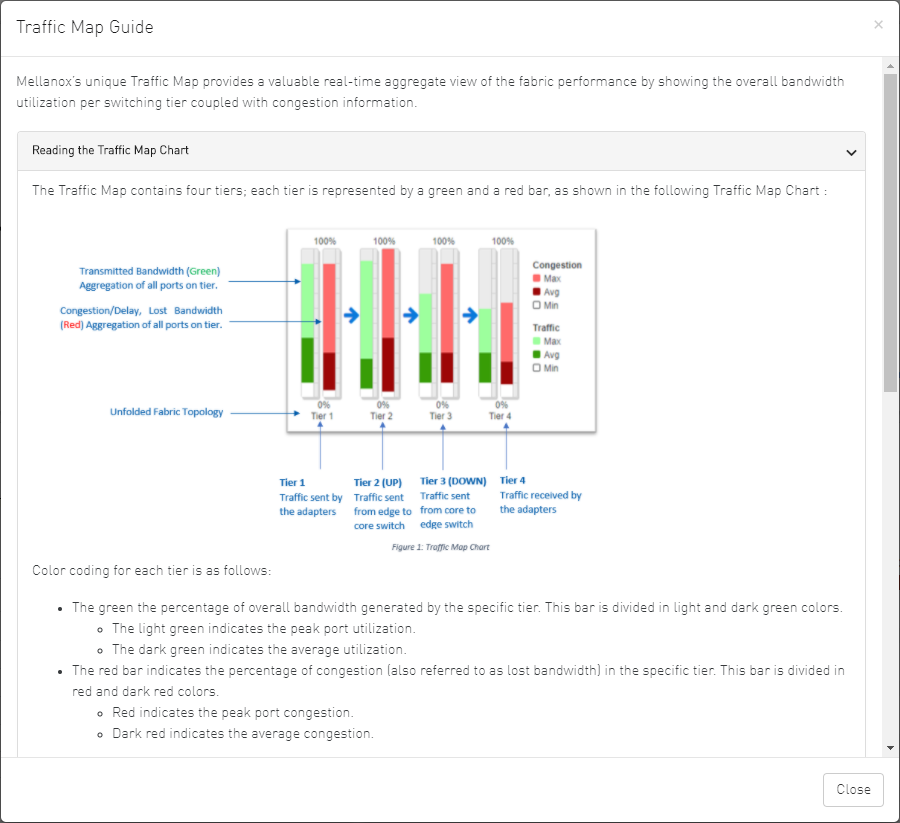Click the 'Figure 1: Traffic Map Chart' caption

click(x=441, y=547)
